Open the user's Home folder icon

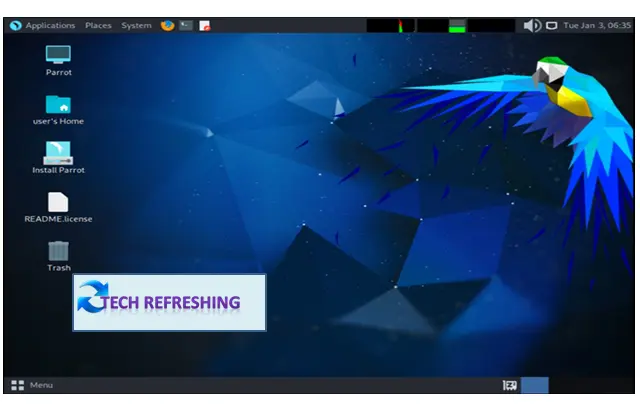click(58, 104)
